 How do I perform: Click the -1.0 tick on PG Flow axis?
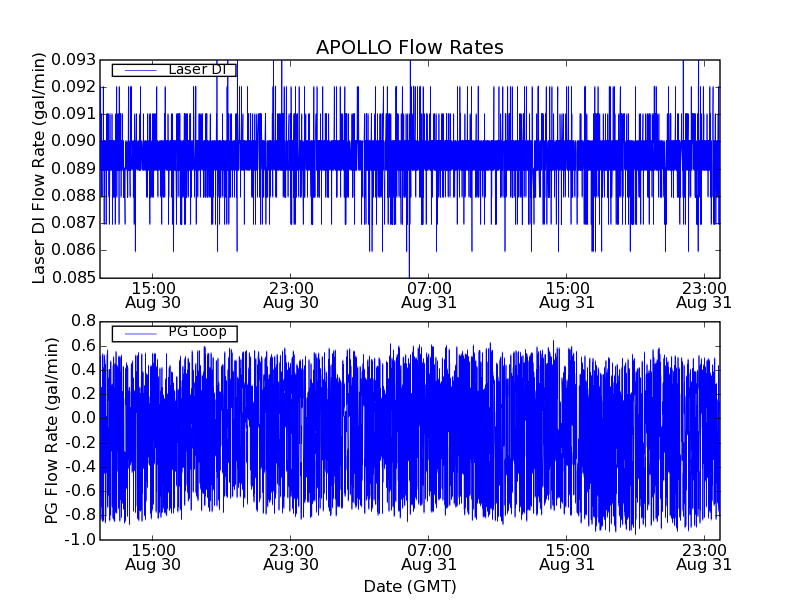coord(81,540)
